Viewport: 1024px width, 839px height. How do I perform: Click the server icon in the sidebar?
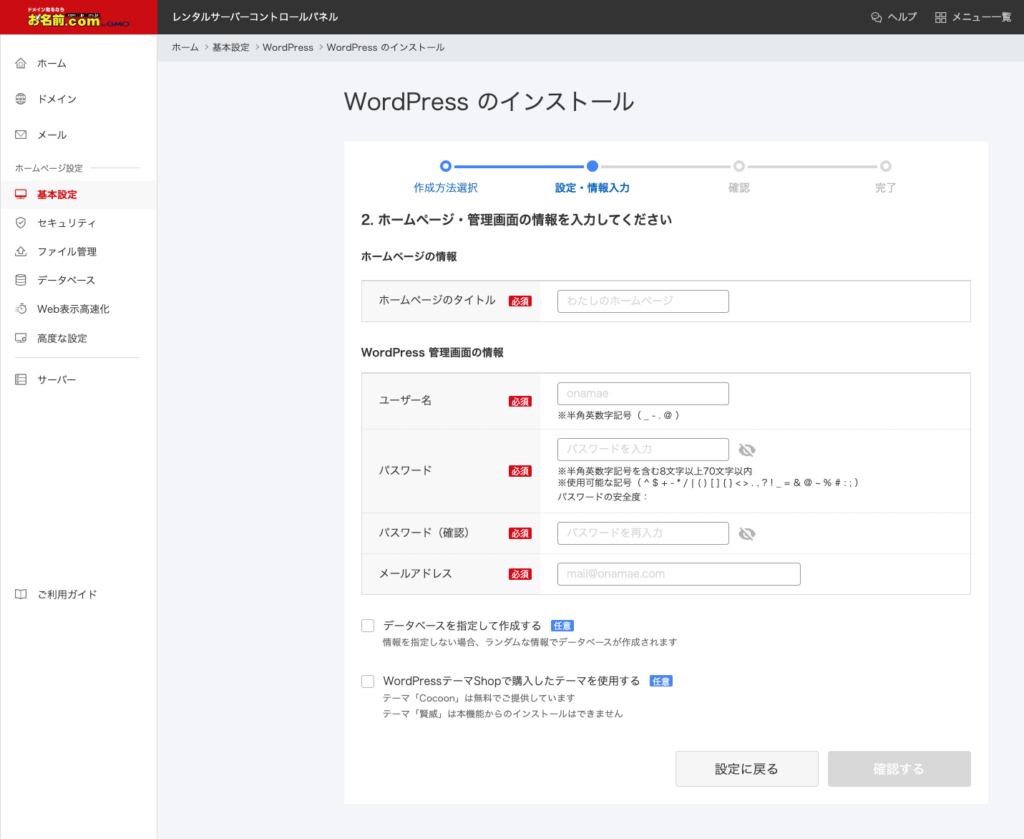coord(21,379)
